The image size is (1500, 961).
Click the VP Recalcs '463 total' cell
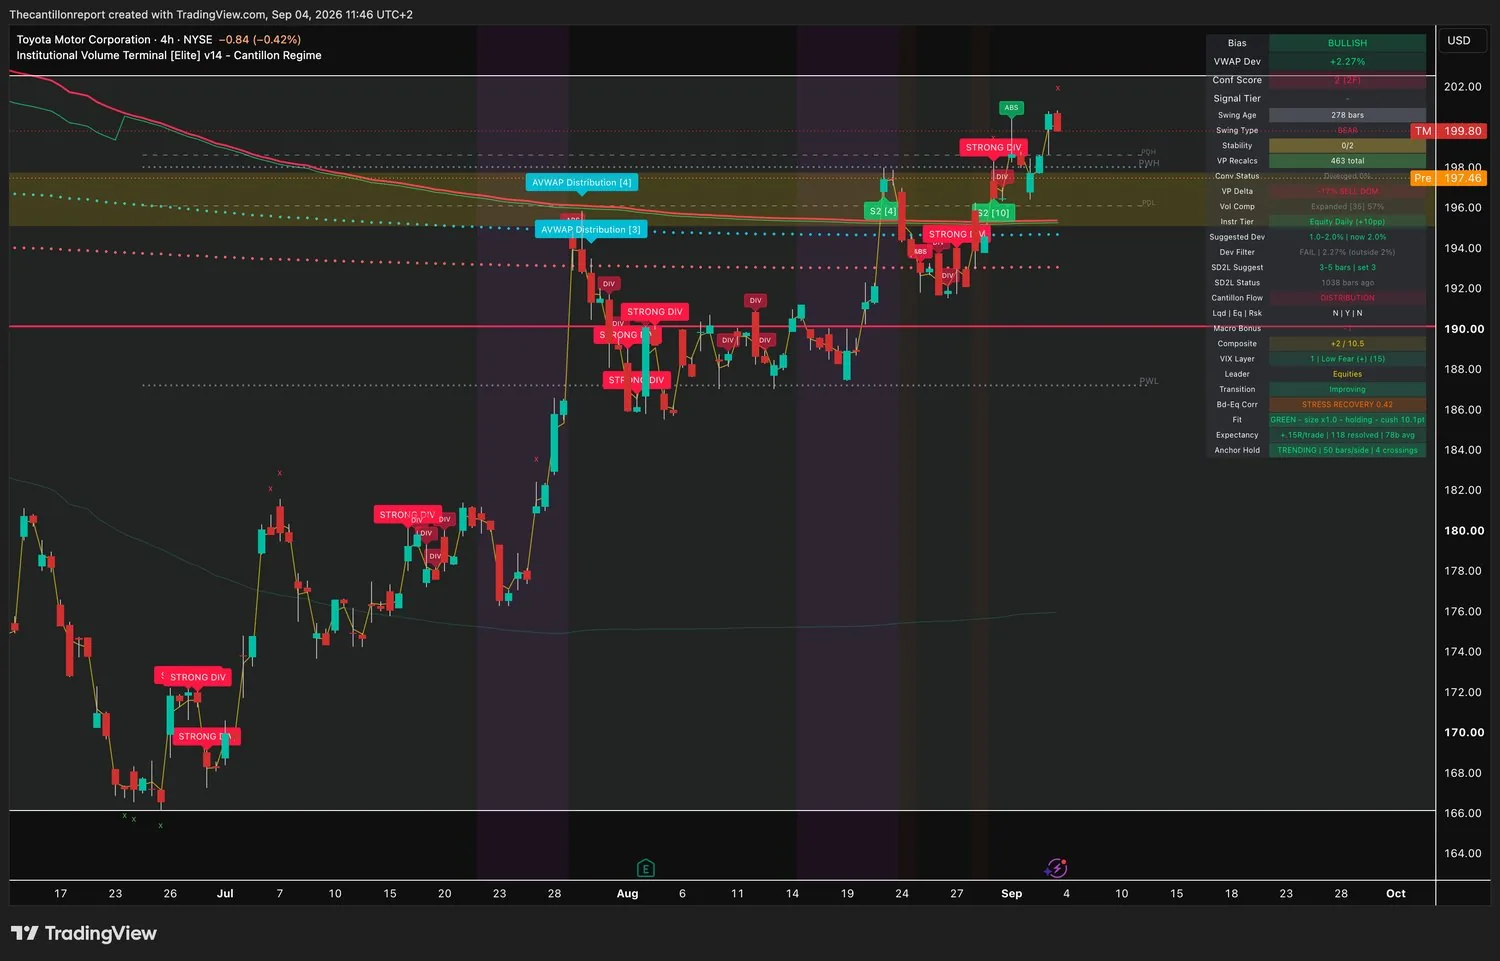point(1347,161)
